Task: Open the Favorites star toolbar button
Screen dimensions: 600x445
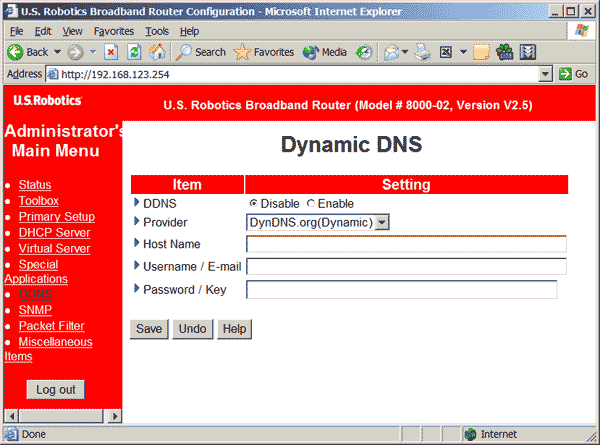Action: pos(264,52)
